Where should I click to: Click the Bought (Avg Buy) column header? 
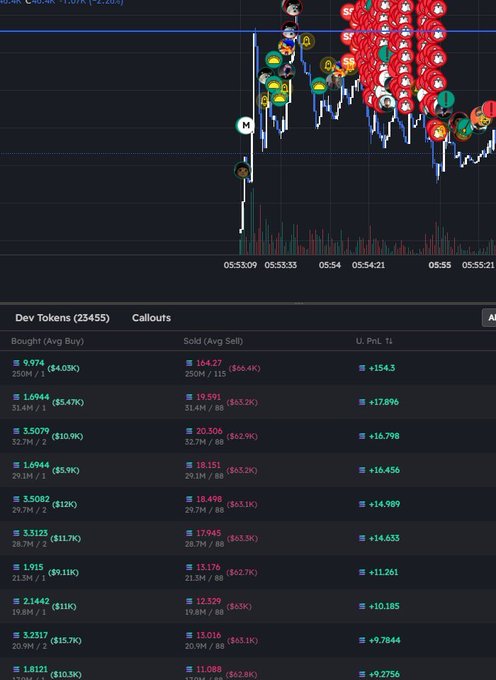point(47,341)
